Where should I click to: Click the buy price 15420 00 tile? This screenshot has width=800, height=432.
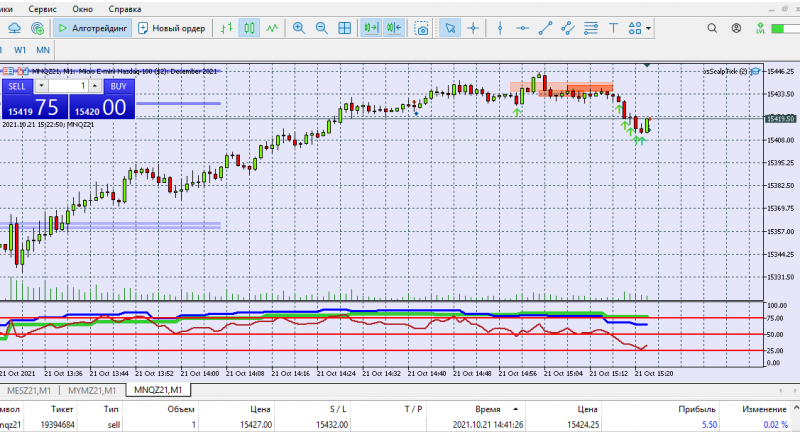point(102,107)
